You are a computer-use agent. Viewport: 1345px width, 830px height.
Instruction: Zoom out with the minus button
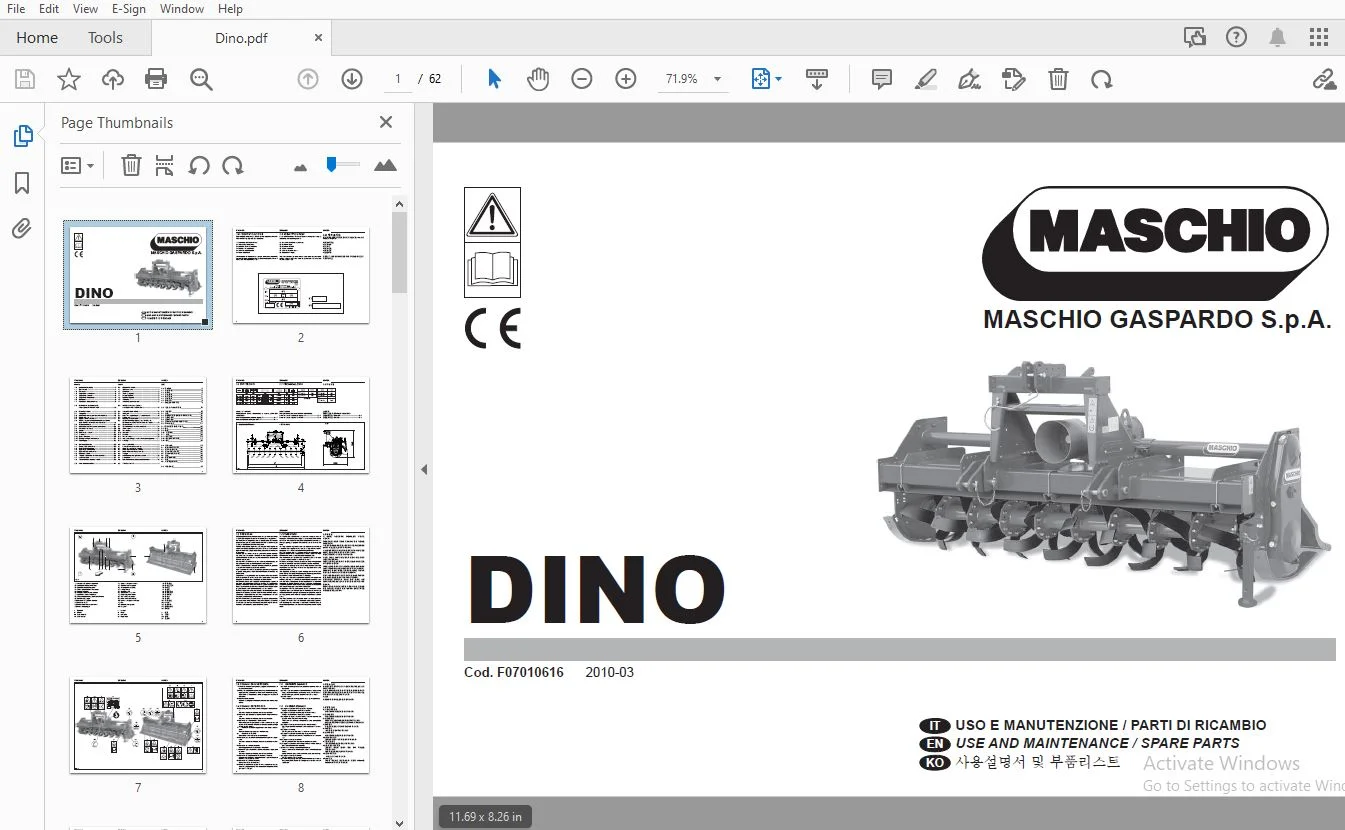[x=582, y=79]
